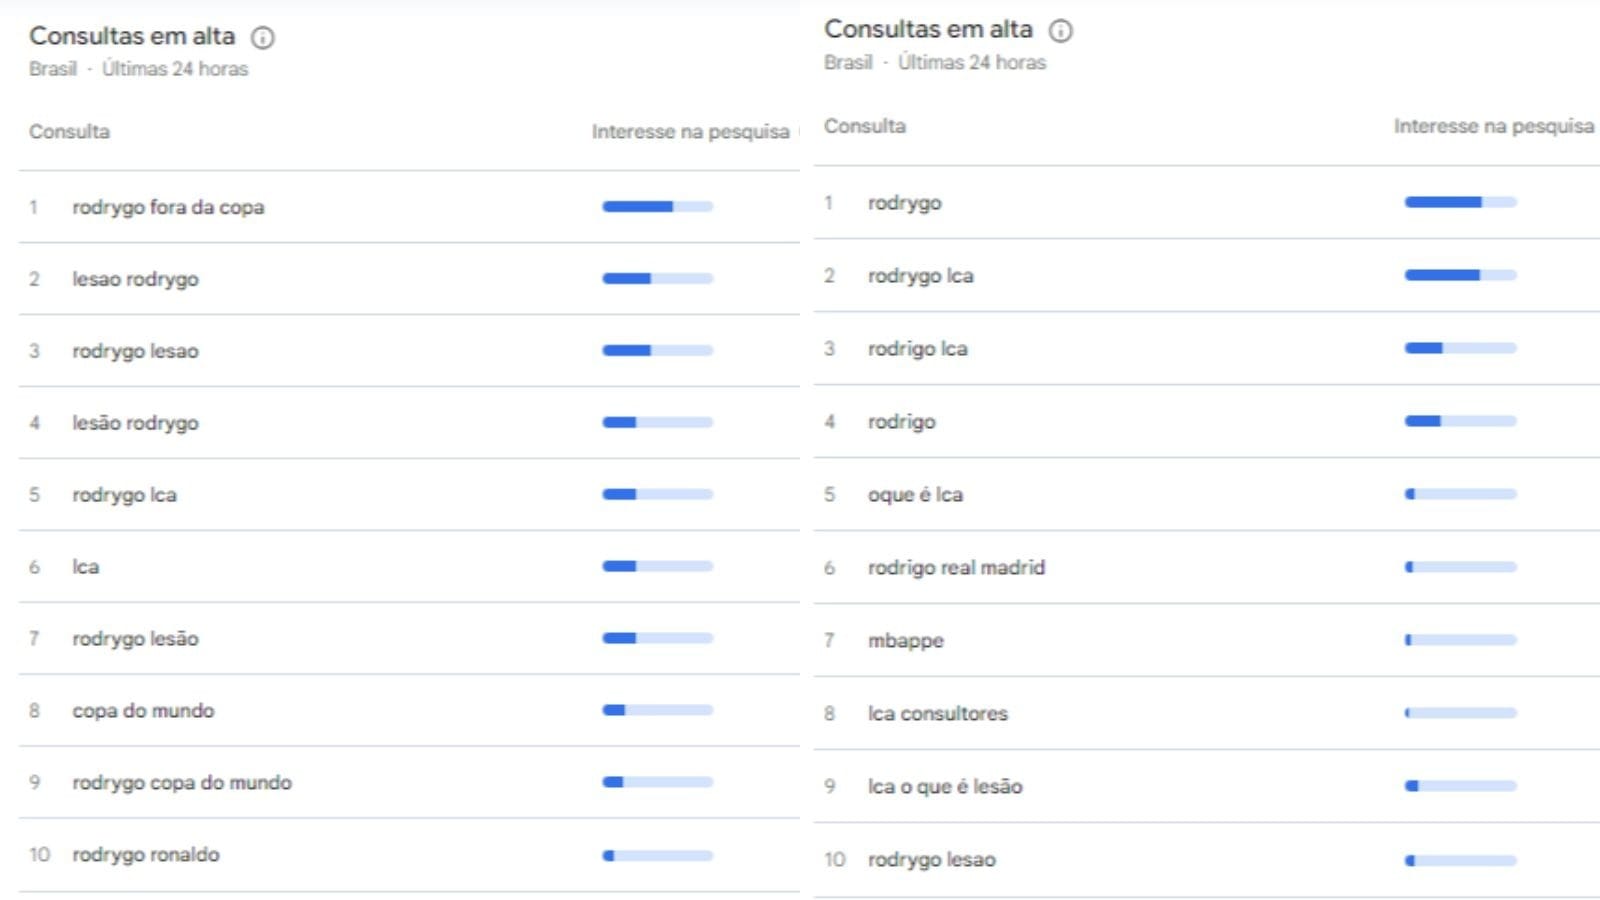The height and width of the screenshot is (900, 1600).
Task: Open the query 'copa do mundo'
Action: tap(143, 711)
